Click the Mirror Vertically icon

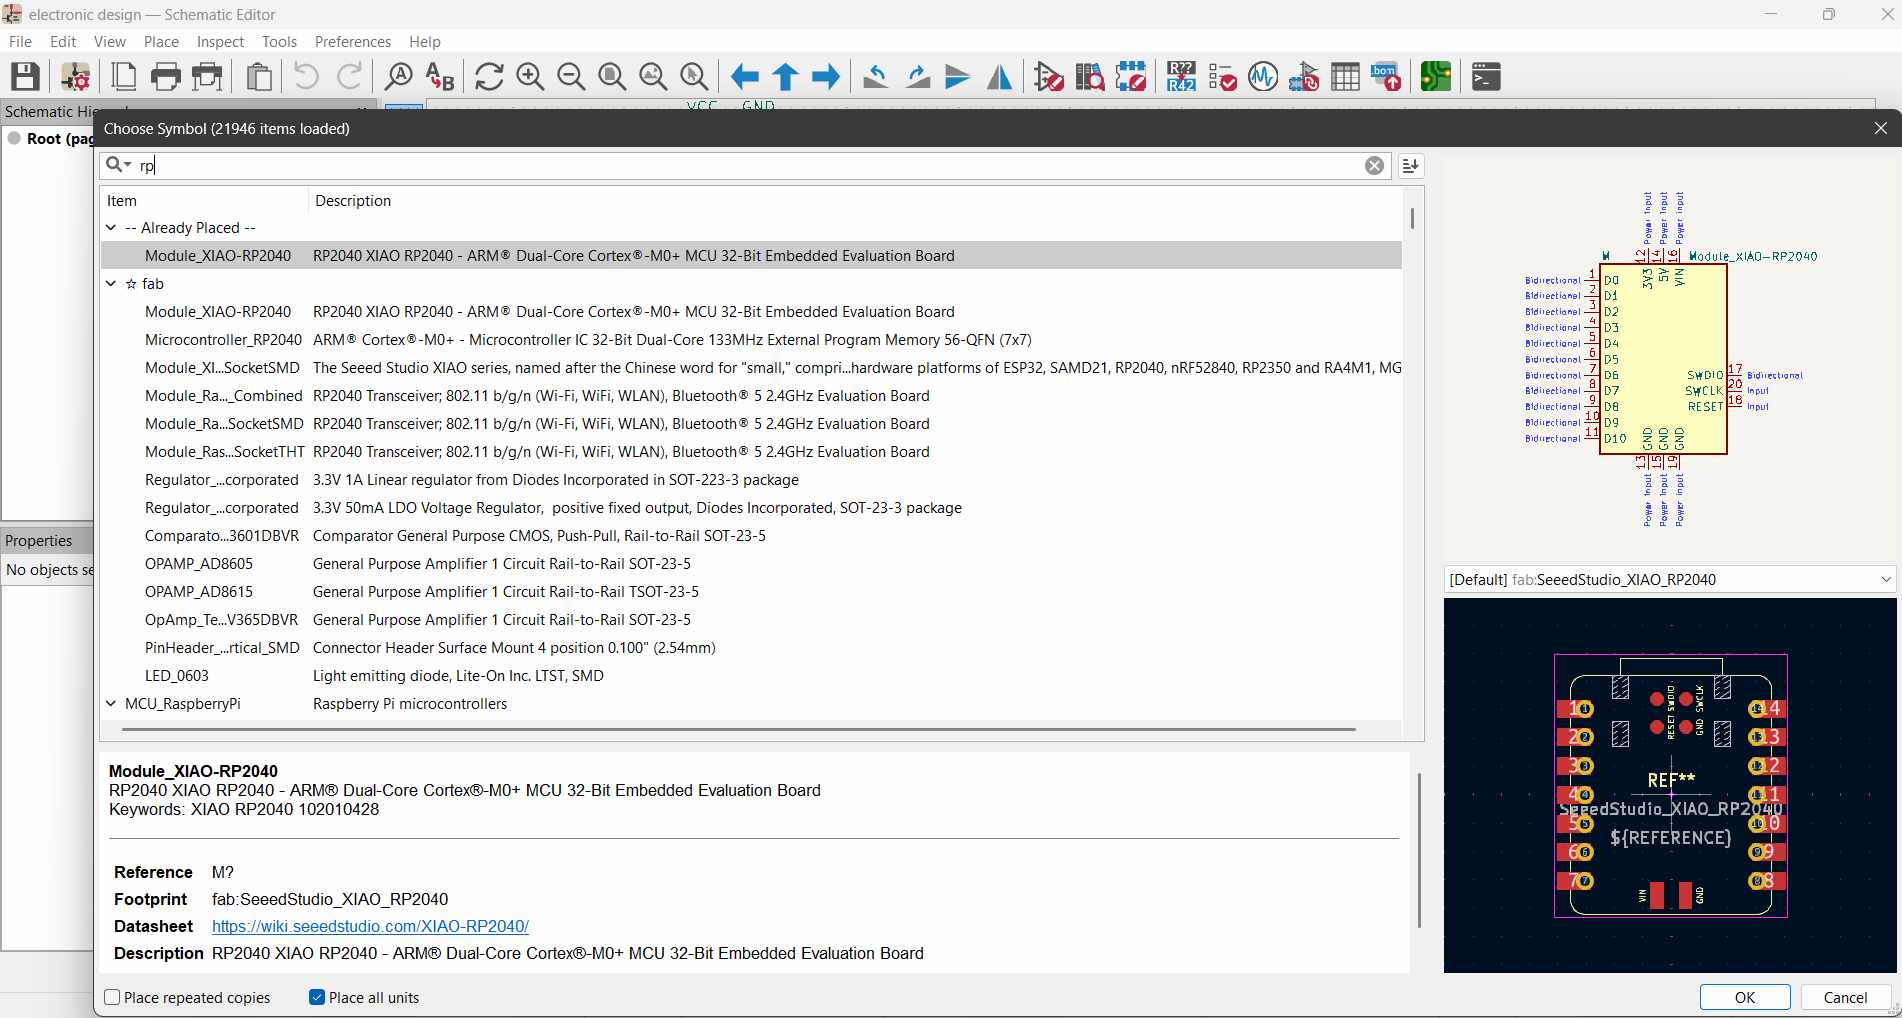[x=958, y=77]
